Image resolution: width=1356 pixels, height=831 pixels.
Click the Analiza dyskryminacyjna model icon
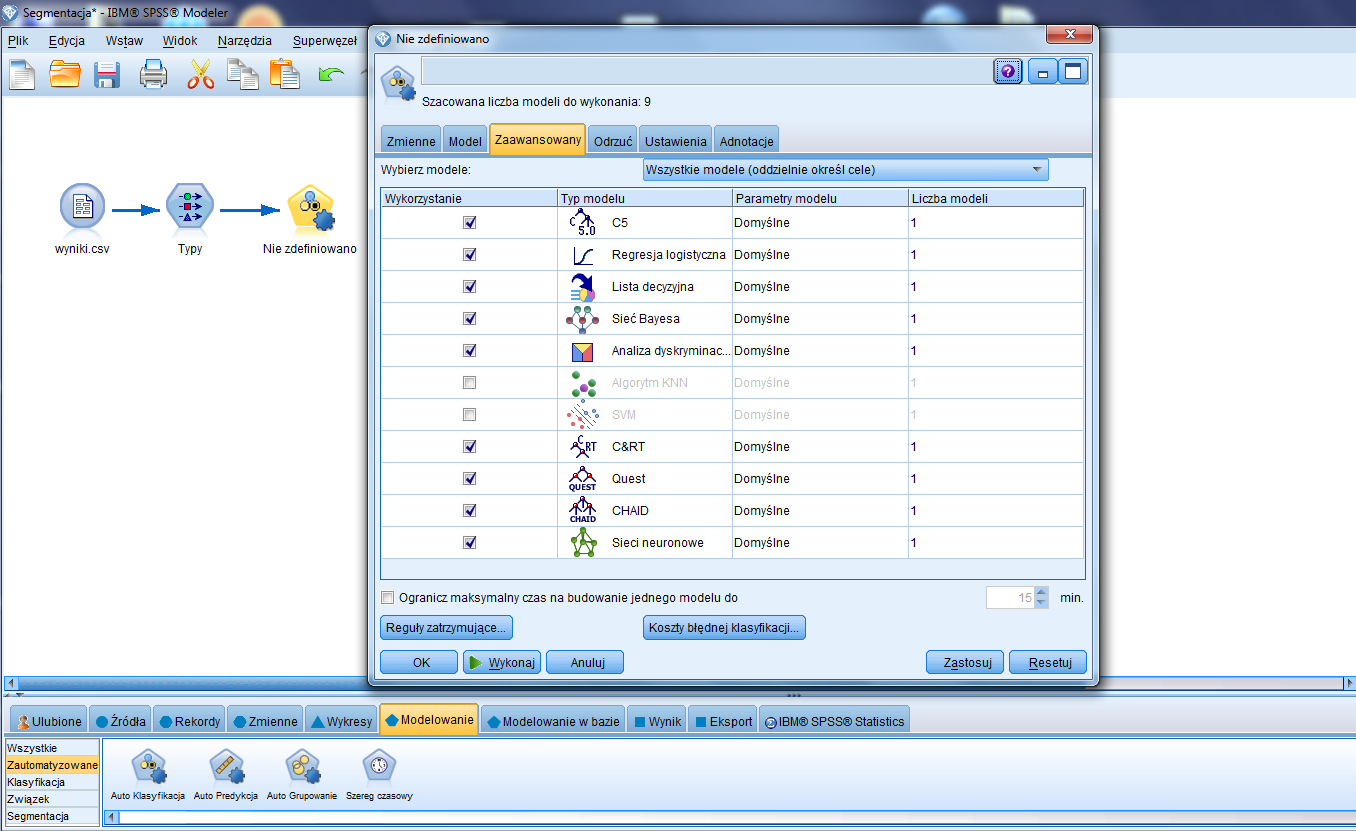coord(582,351)
